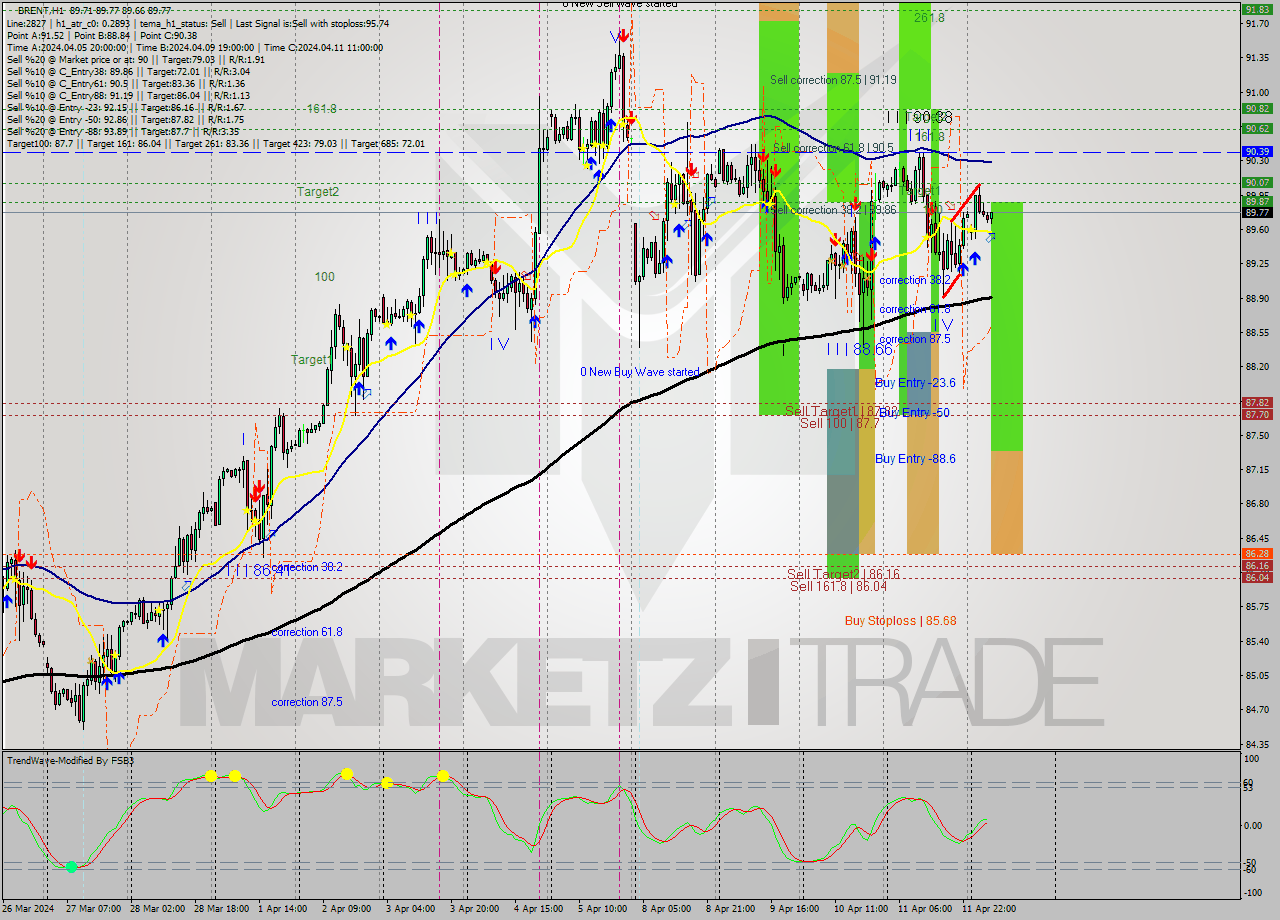Click the red 86.04 price tag
The height and width of the screenshot is (920, 1280).
pos(1257,577)
